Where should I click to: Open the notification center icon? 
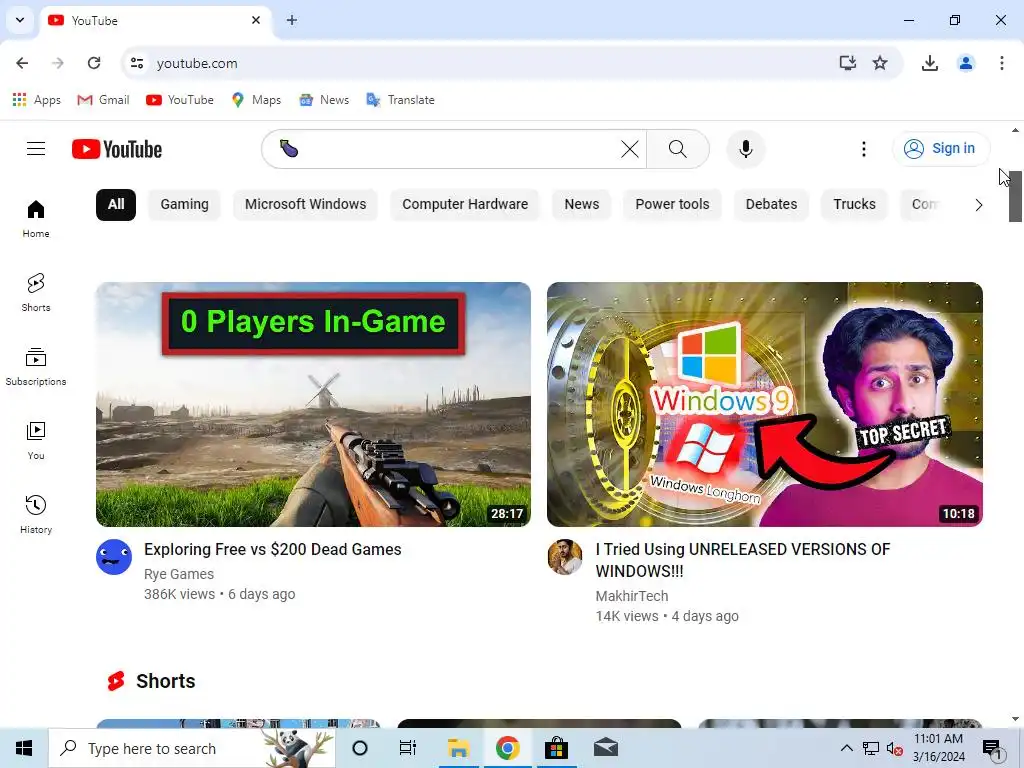click(993, 749)
